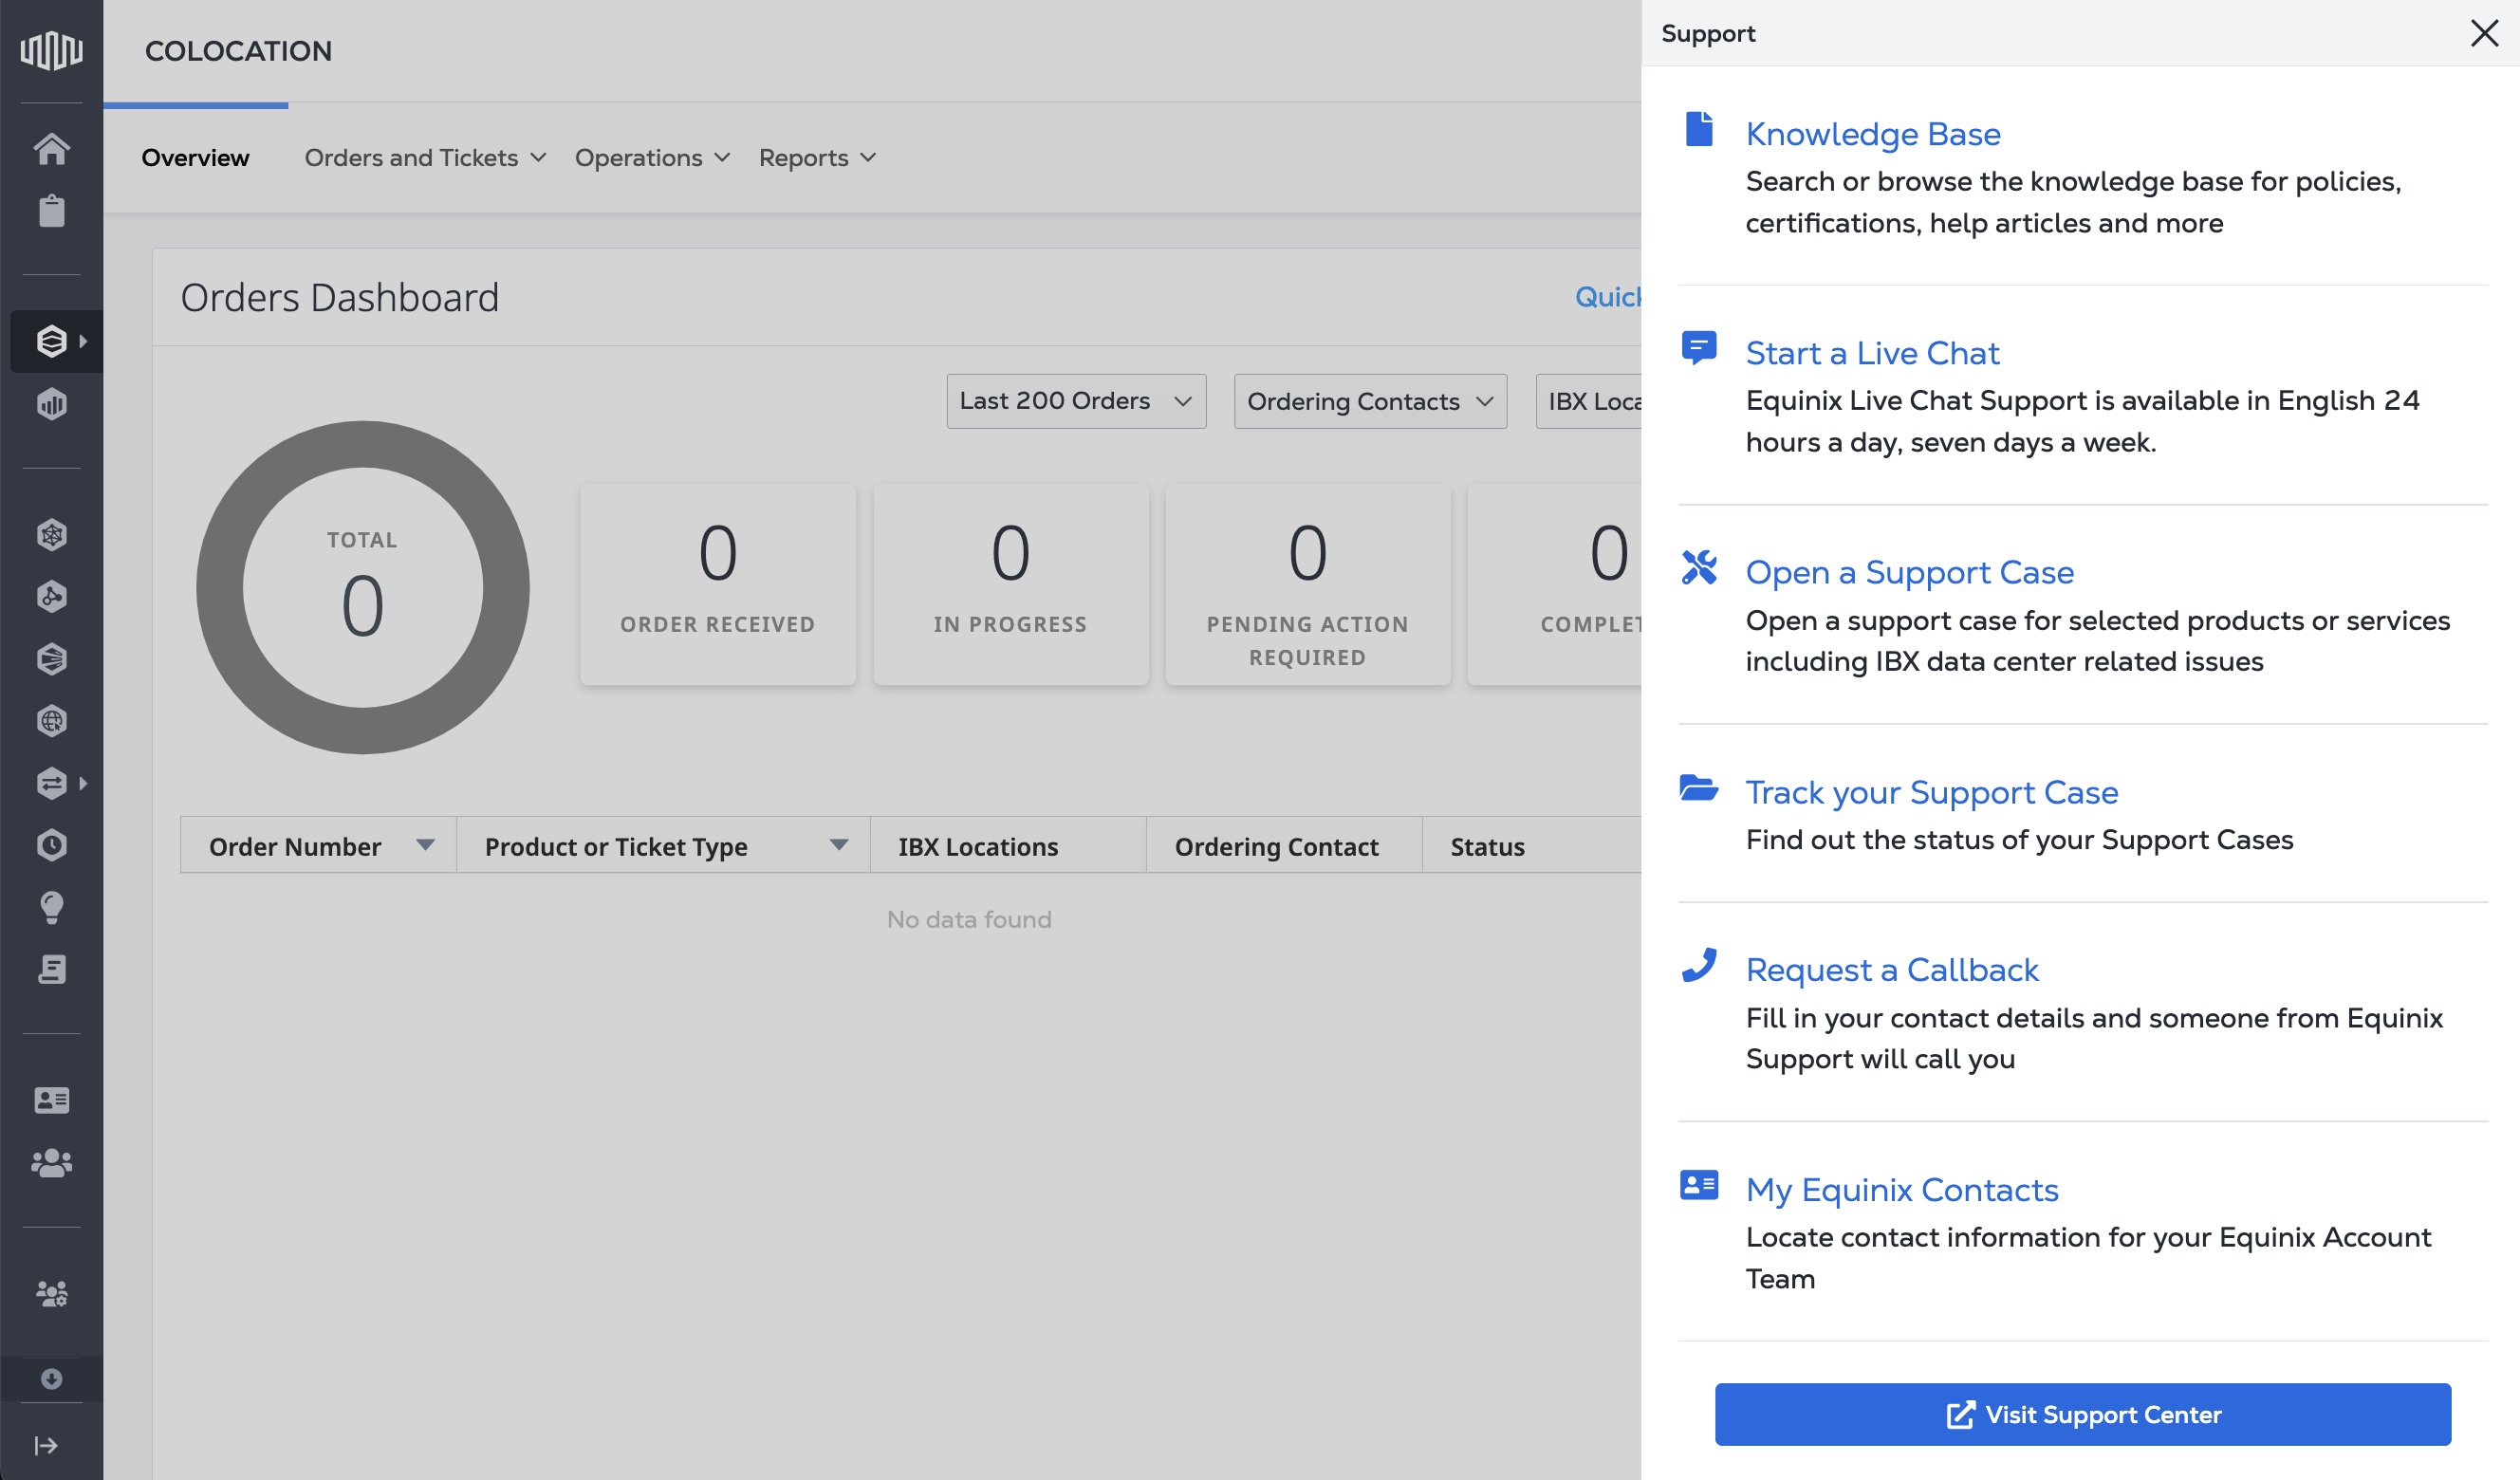
Task: Open the bar-chart hexagon sidebar icon
Action: tap(51, 404)
